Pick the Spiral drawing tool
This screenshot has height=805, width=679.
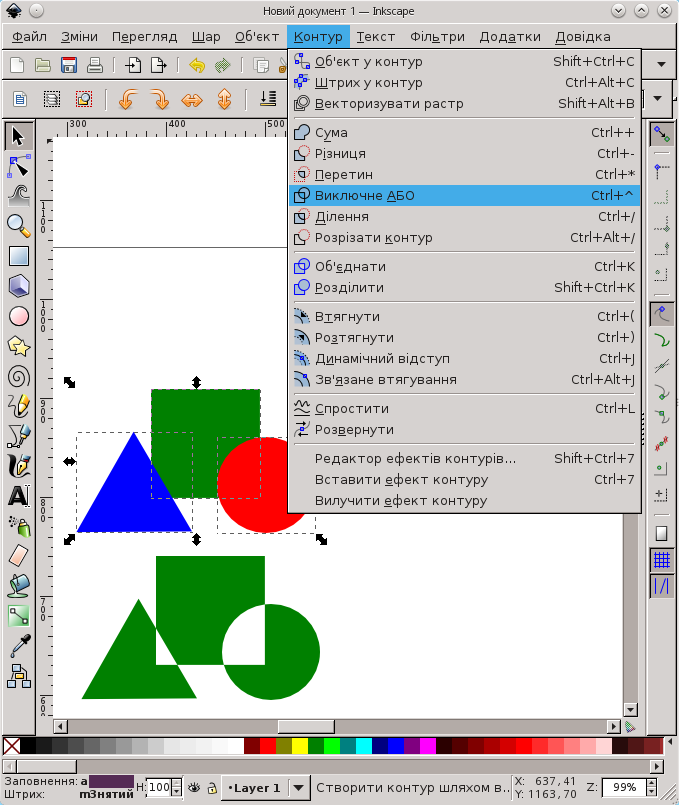18,376
